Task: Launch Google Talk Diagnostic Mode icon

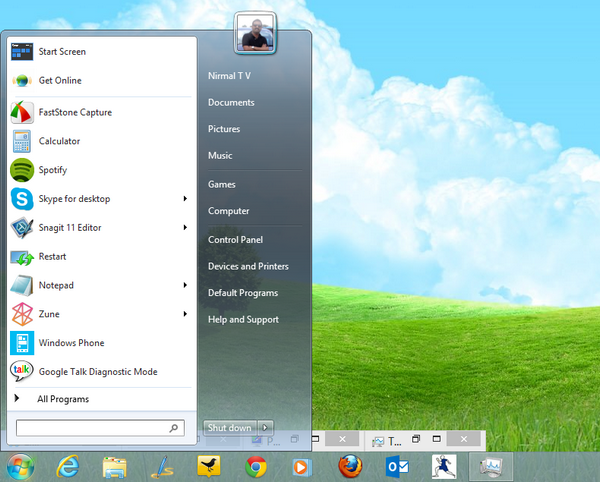Action: [22, 371]
